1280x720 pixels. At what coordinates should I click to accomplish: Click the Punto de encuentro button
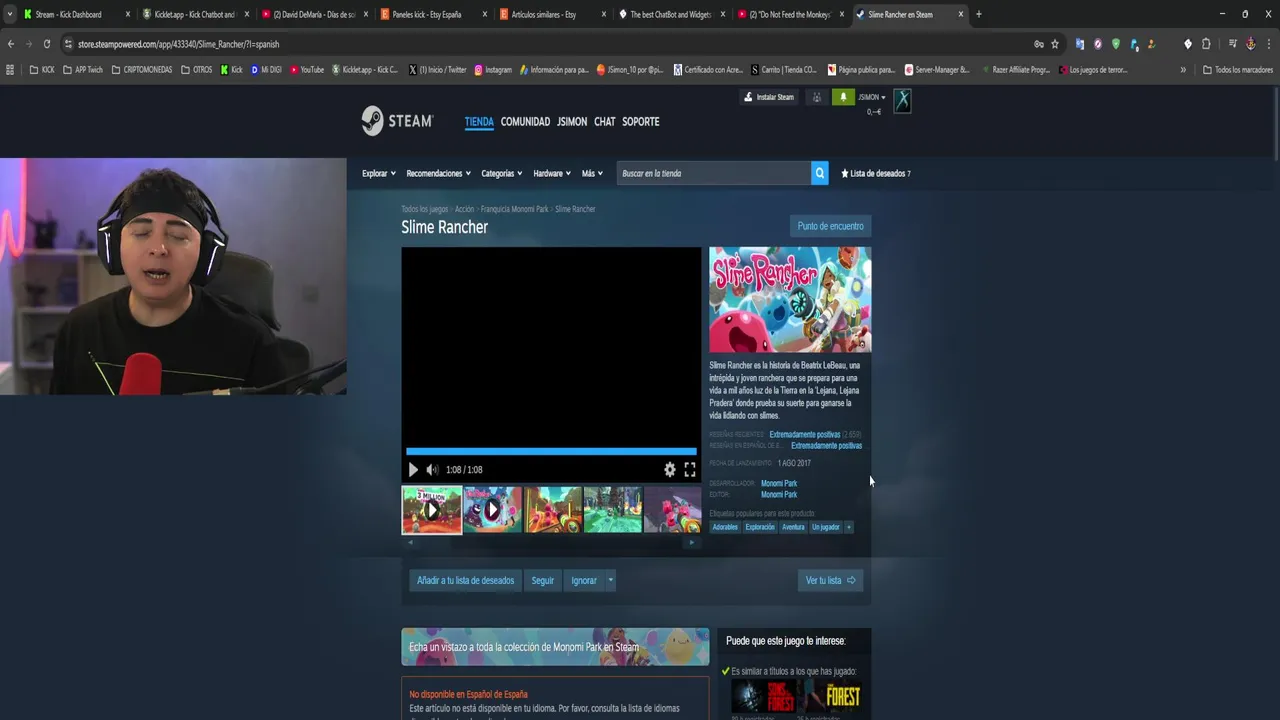point(830,226)
